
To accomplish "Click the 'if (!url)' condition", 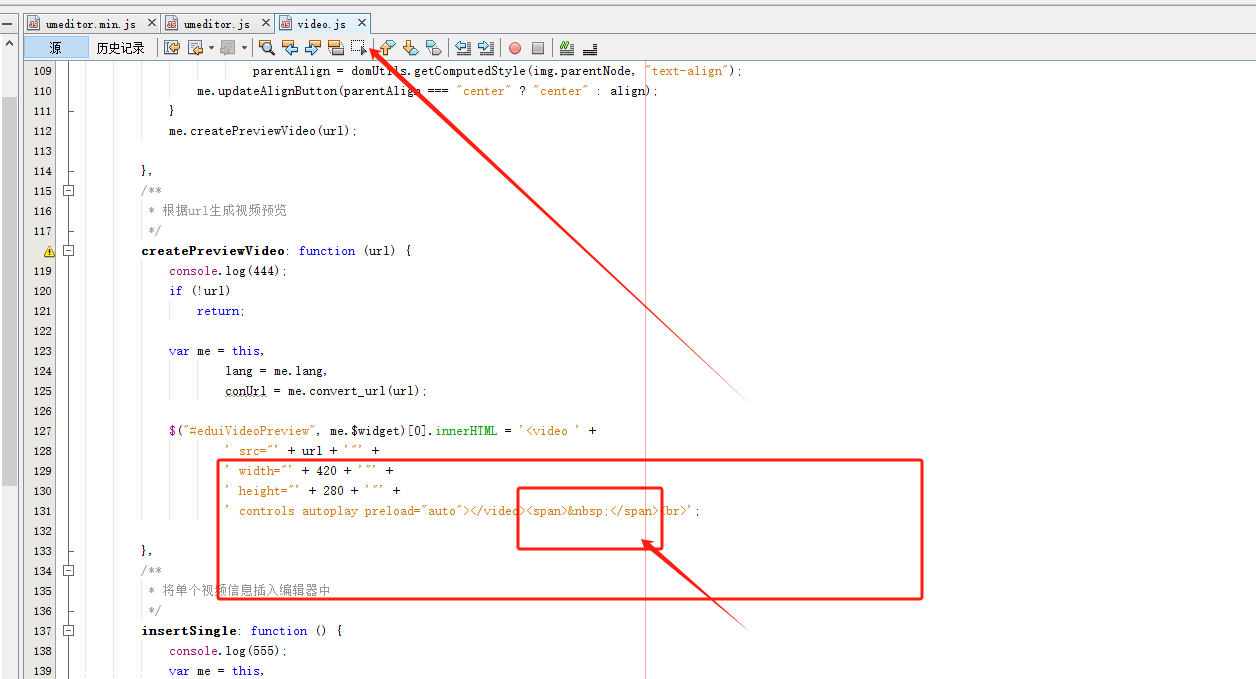I will (200, 291).
